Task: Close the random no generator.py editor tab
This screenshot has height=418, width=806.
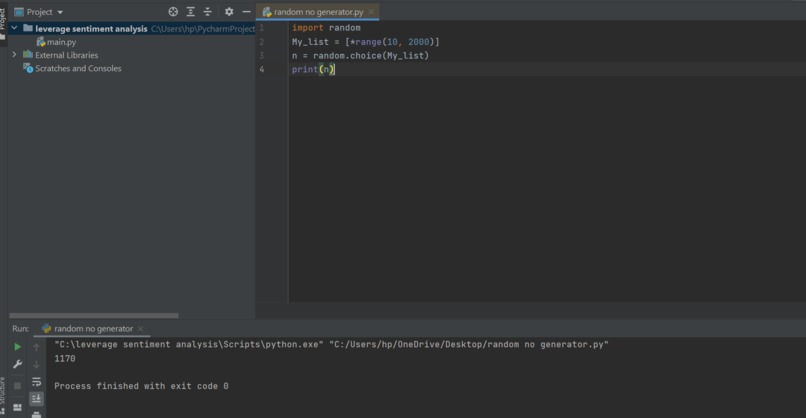Action: pyautogui.click(x=372, y=12)
